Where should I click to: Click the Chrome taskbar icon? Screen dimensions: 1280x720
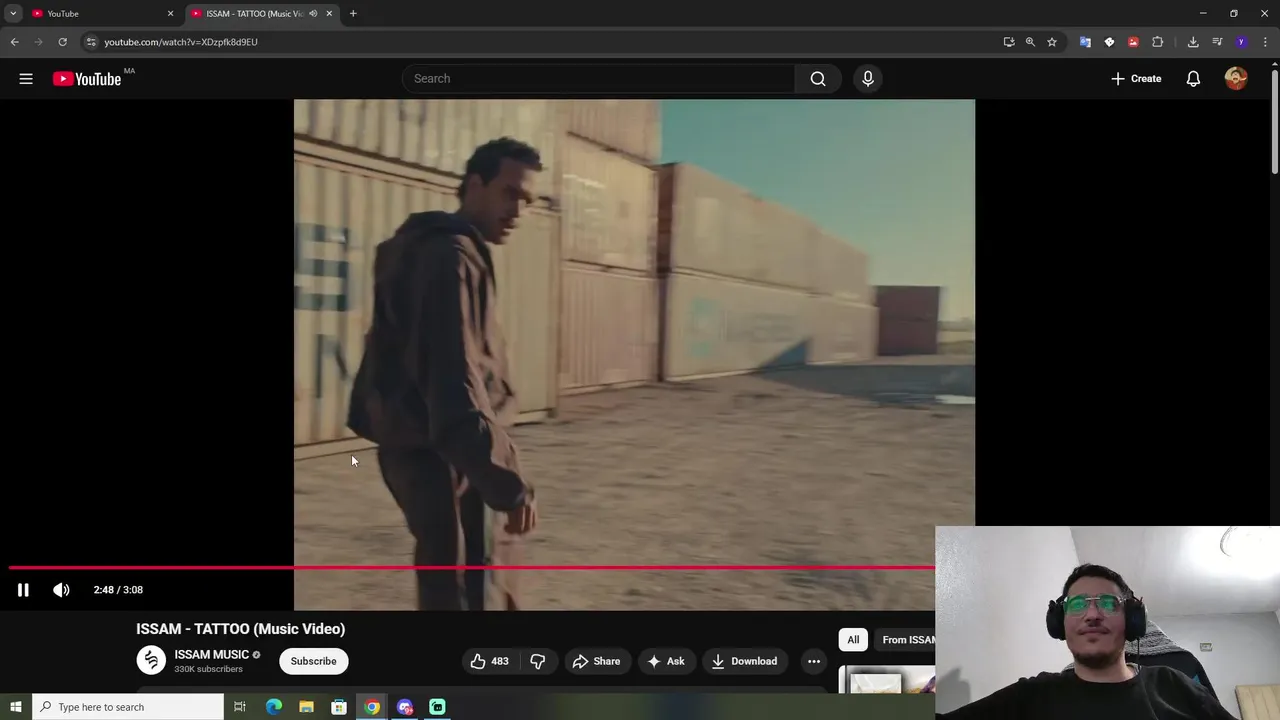pos(372,707)
